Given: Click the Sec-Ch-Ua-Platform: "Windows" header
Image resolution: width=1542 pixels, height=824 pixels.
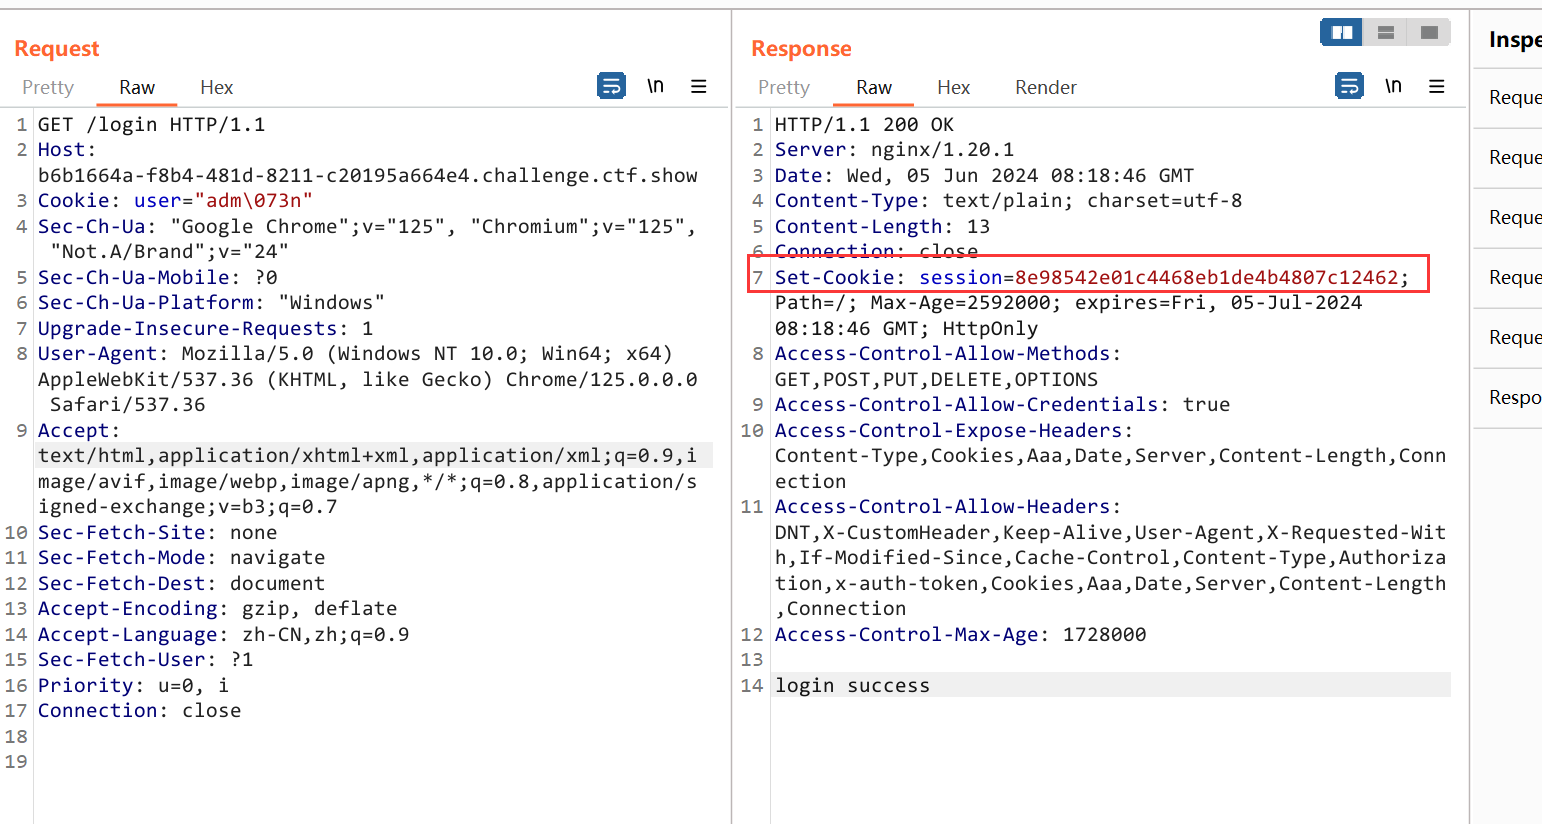Looking at the screenshot, I should coord(212,303).
